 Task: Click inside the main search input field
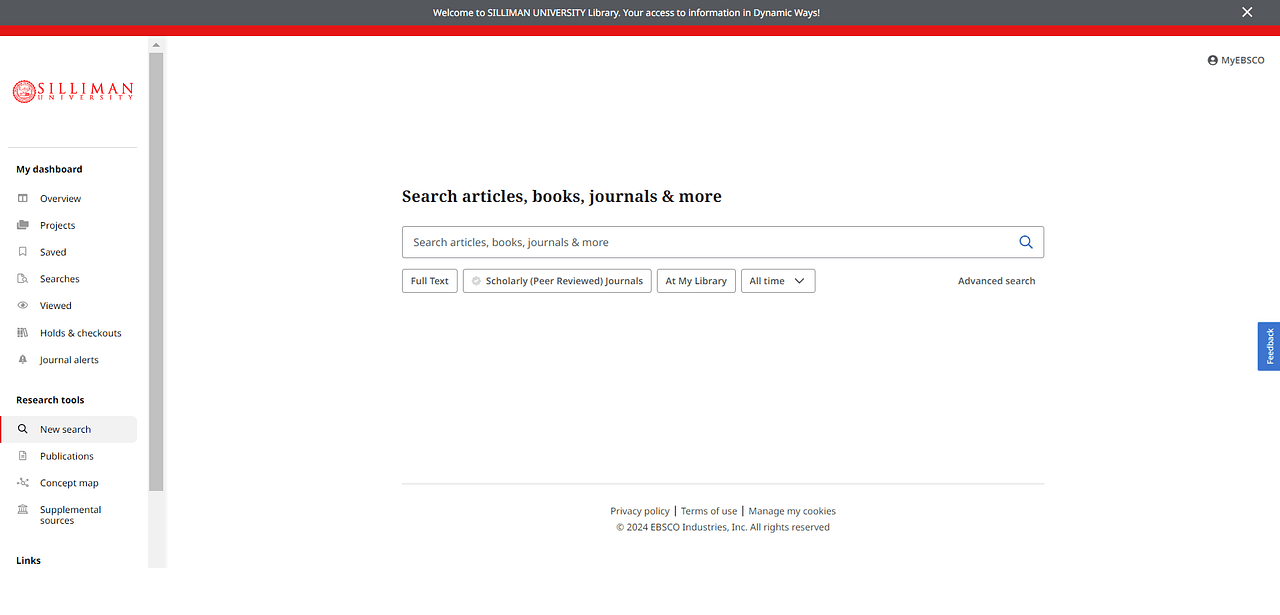700,241
